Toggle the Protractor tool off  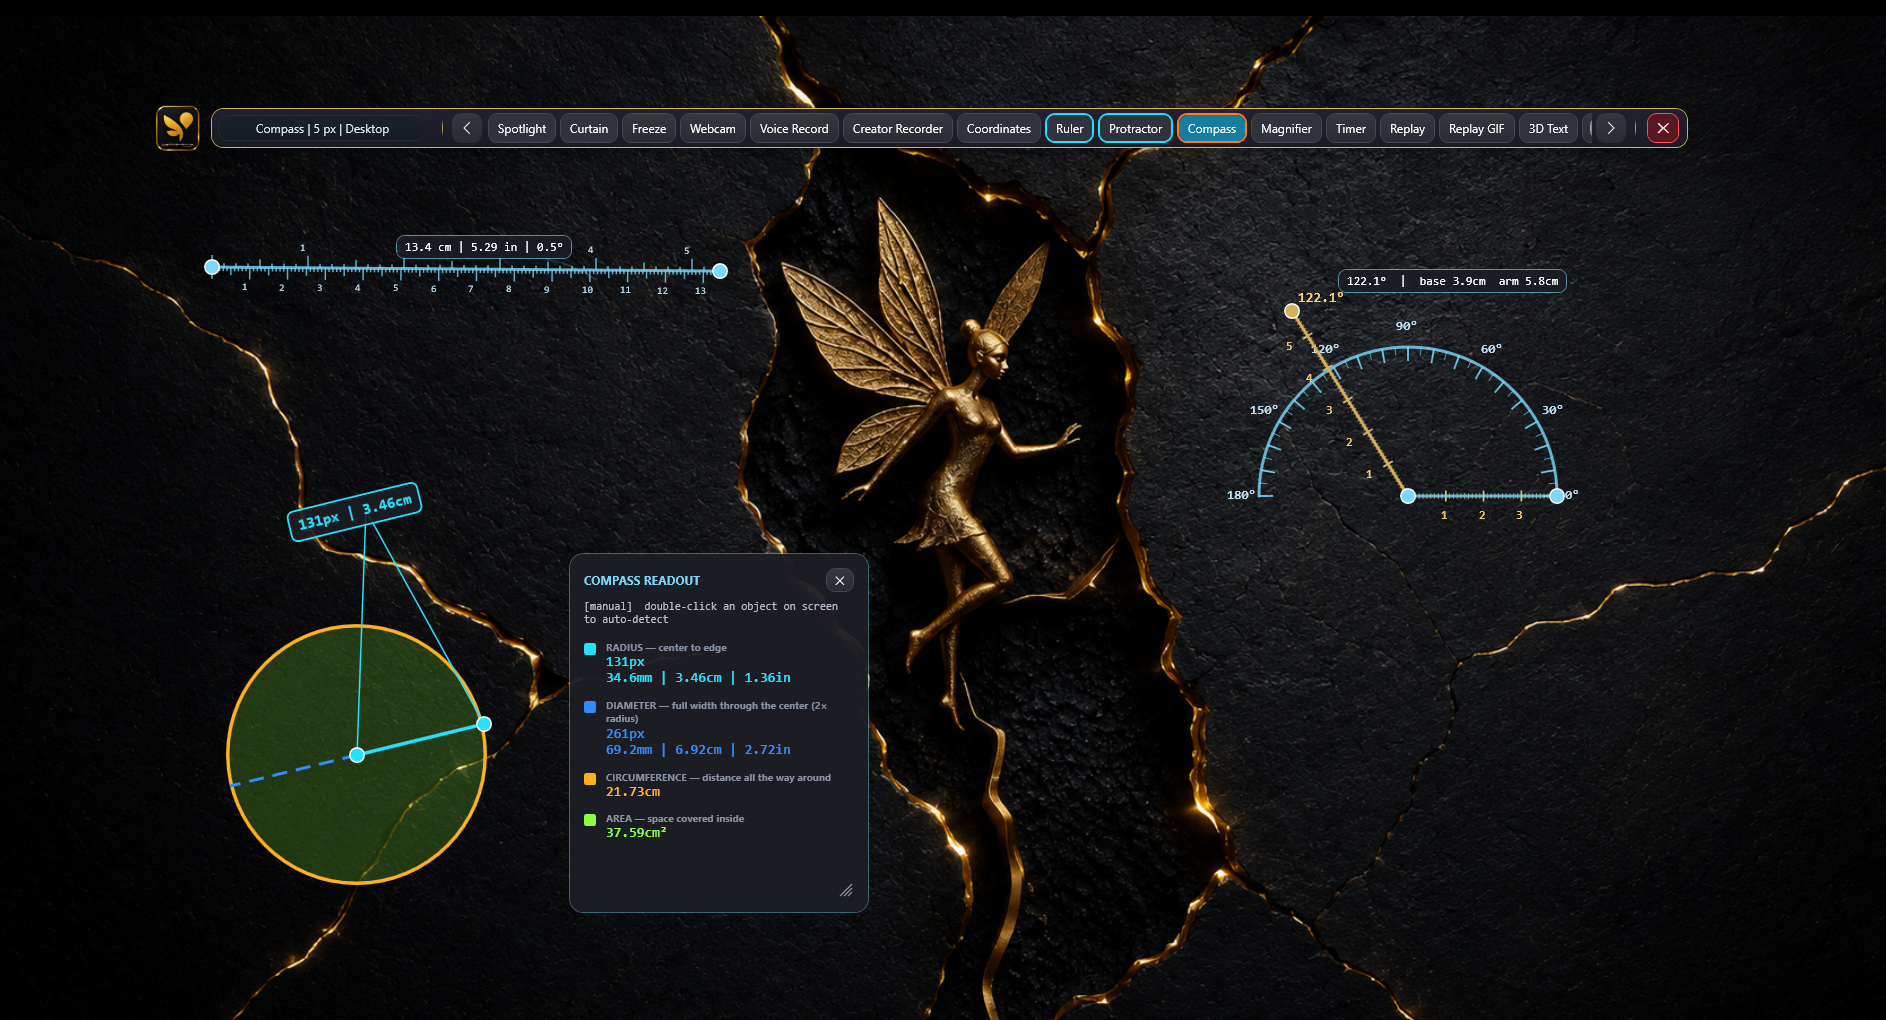tap(1136, 128)
